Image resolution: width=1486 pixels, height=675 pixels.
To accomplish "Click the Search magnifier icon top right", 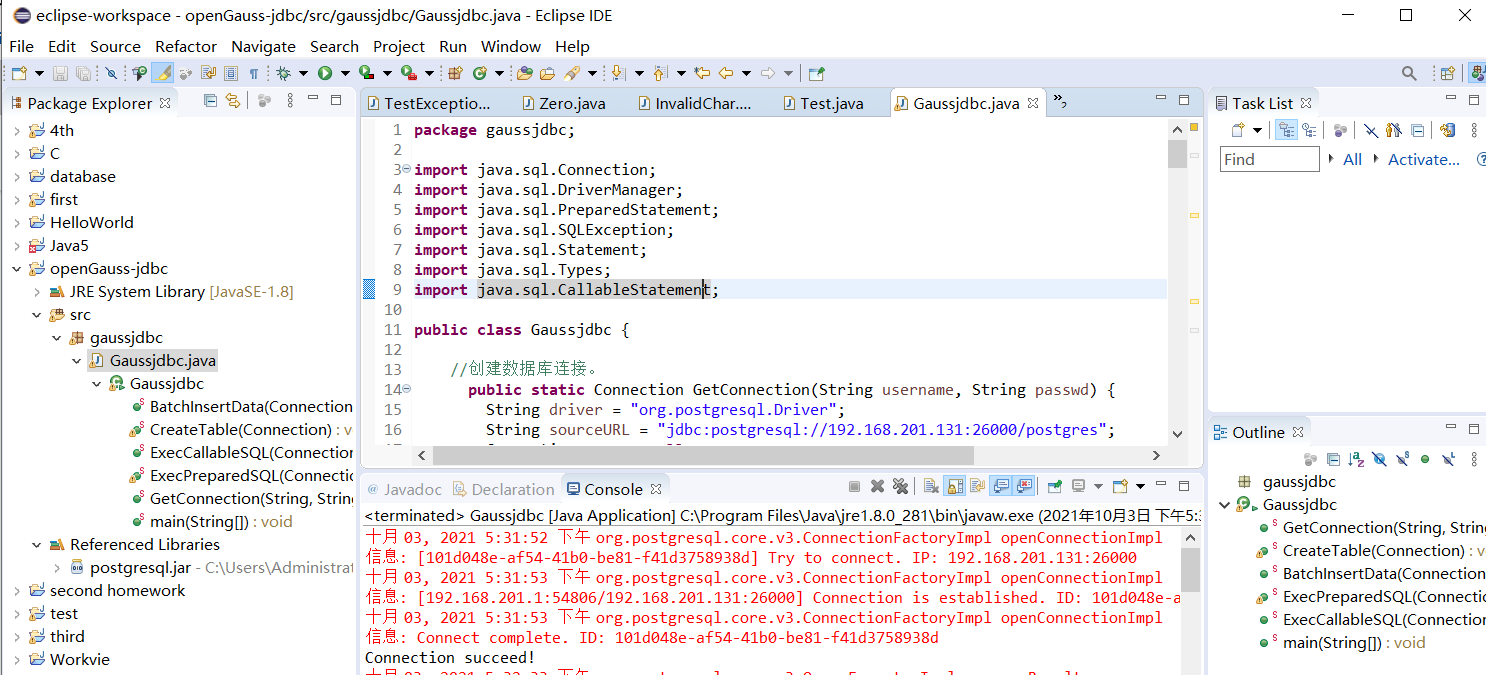I will 1409,73.
